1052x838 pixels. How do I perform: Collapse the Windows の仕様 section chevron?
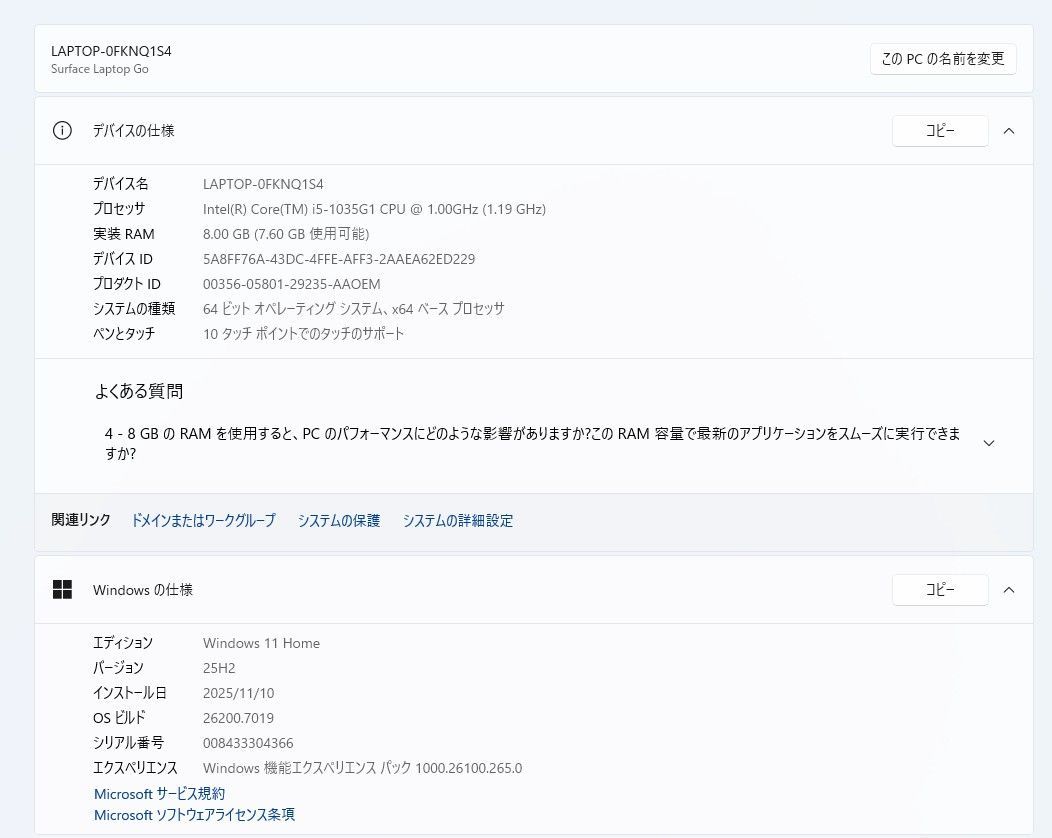[x=1008, y=590]
